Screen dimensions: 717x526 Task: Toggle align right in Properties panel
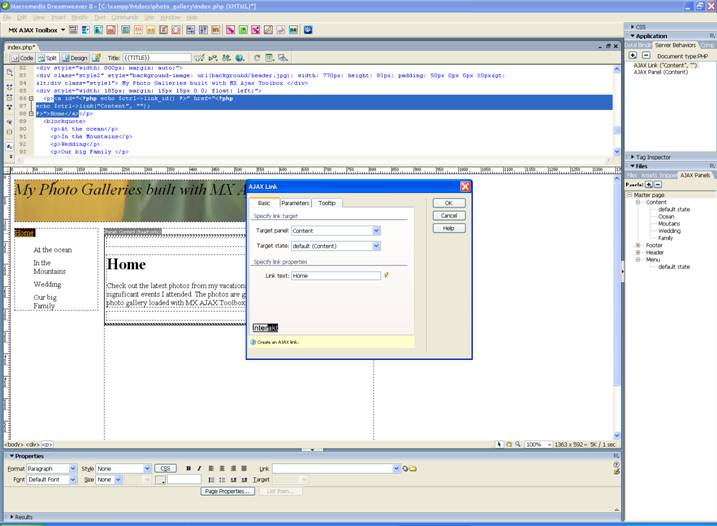click(233, 468)
